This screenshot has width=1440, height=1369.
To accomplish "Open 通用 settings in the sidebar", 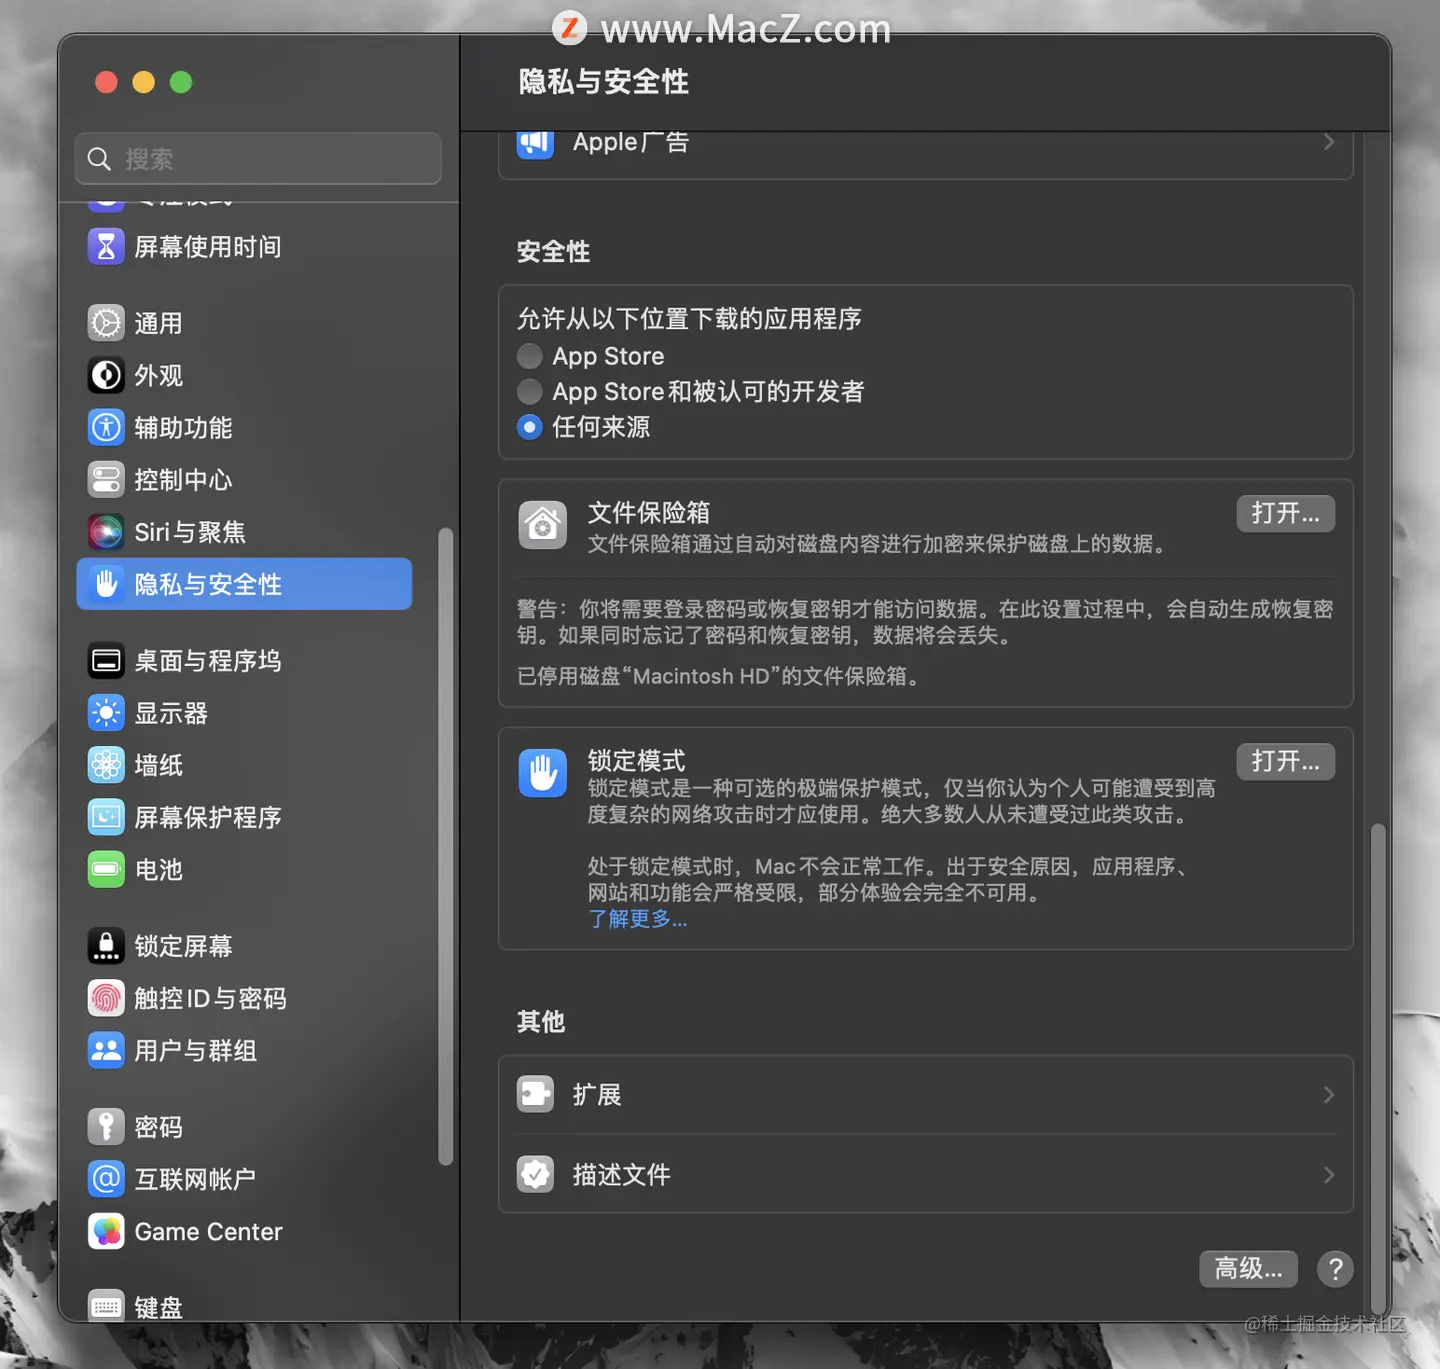I will tap(244, 323).
